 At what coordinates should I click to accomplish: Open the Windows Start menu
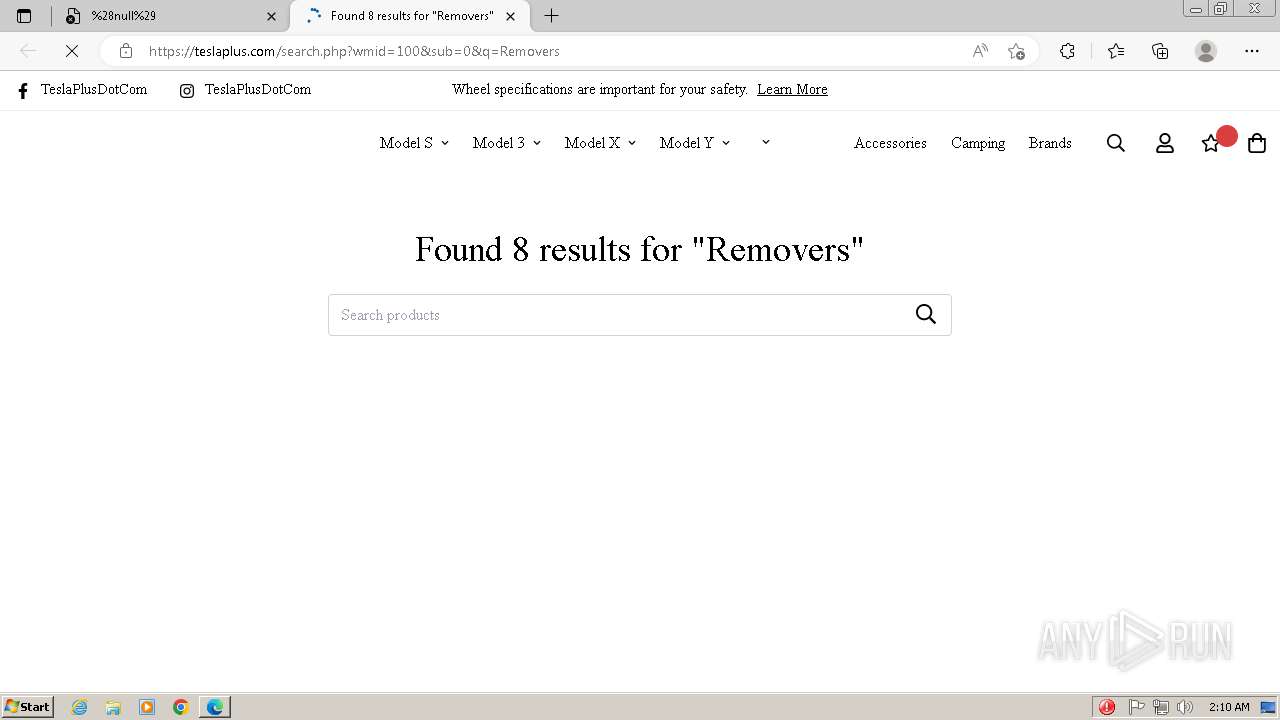click(28, 707)
